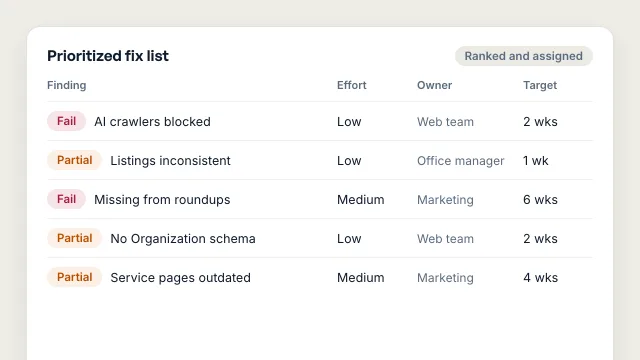Select 'AI crawlers blocked' finding
The image size is (640, 360).
click(x=152, y=122)
